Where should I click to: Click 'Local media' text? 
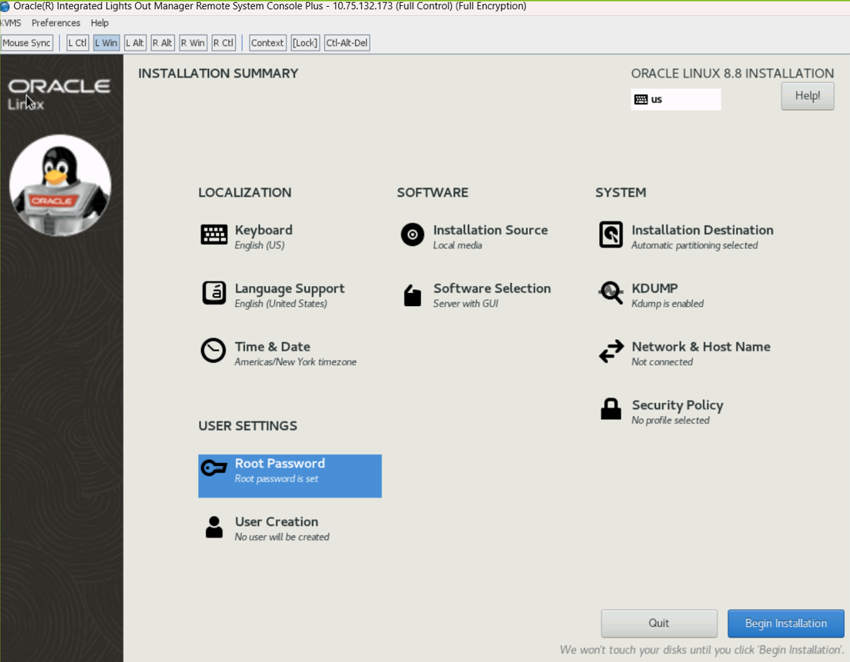458,246
